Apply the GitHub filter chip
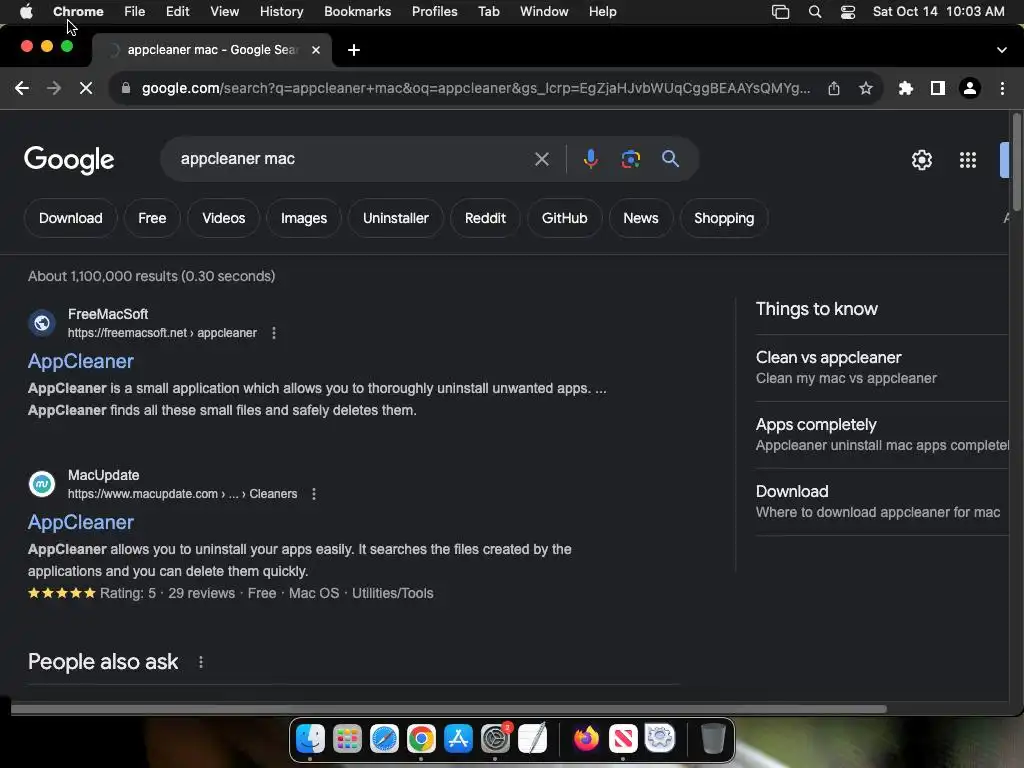The width and height of the screenshot is (1024, 768). click(x=564, y=218)
